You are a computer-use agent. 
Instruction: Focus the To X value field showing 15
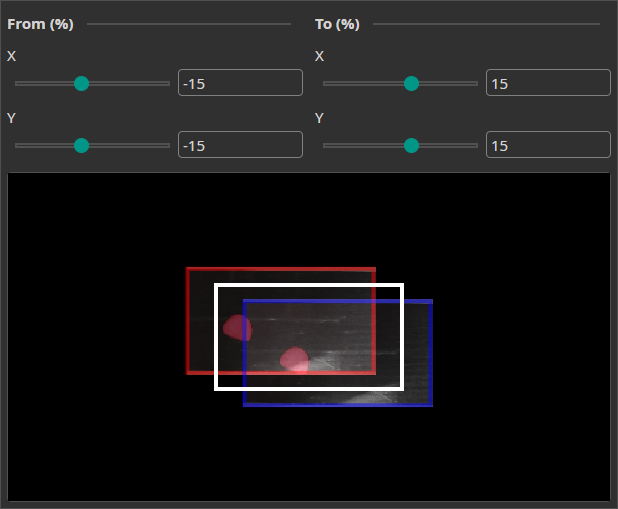coord(548,83)
